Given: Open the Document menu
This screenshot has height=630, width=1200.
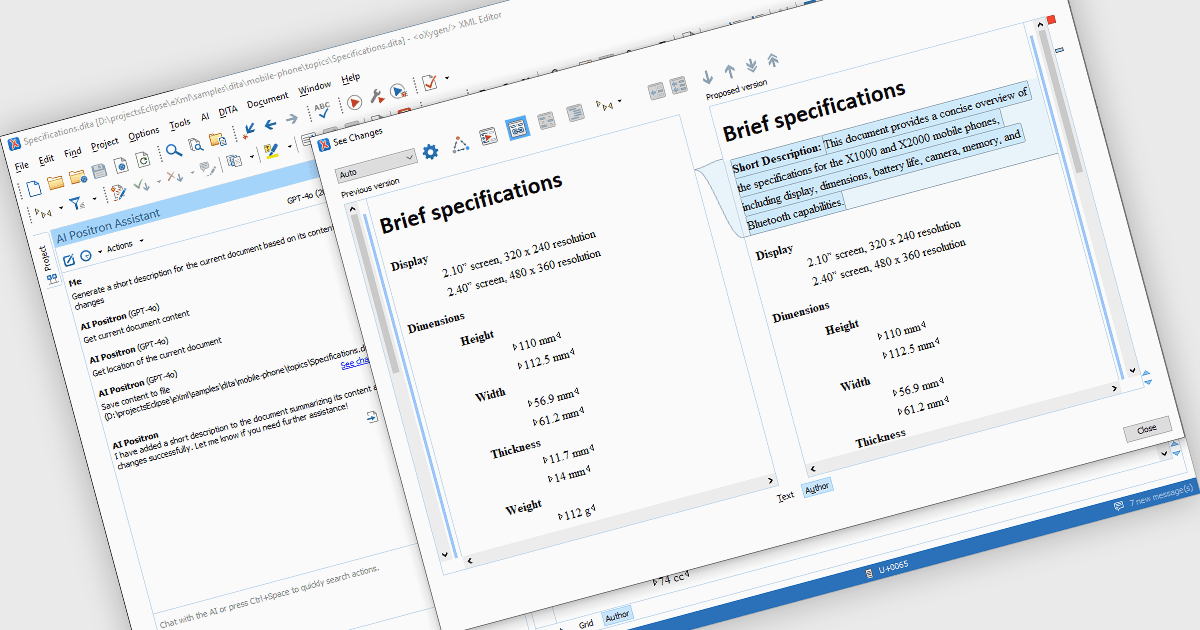Looking at the screenshot, I should tap(267, 100).
